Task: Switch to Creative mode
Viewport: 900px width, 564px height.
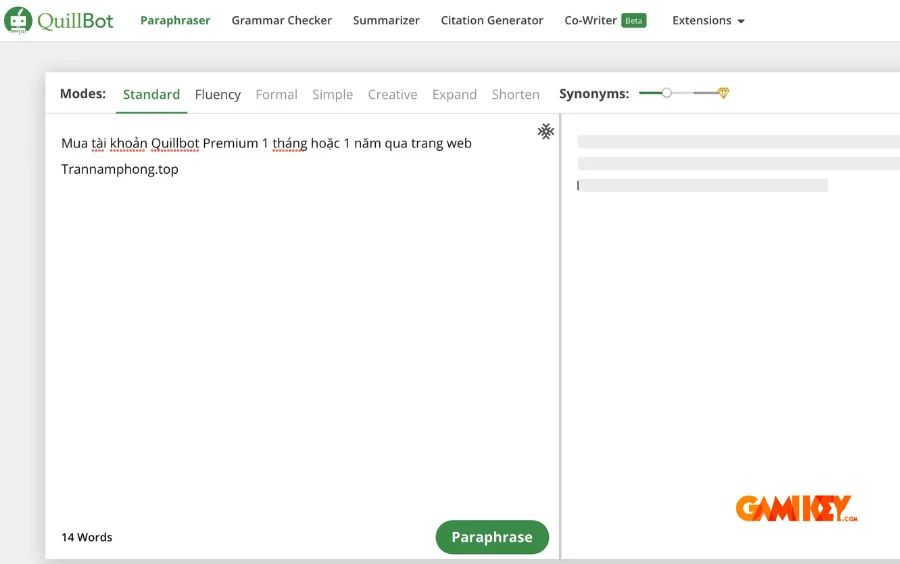Action: pyautogui.click(x=392, y=94)
